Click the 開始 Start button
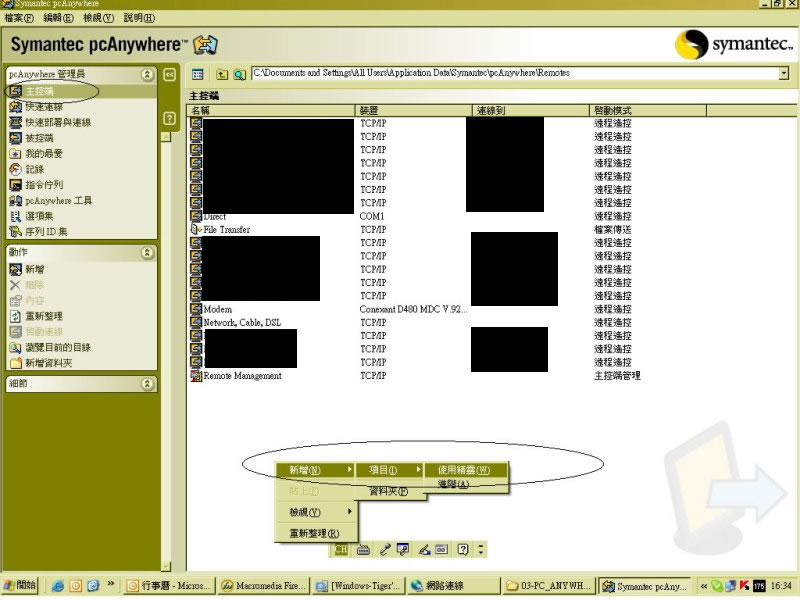The image size is (800, 600). tap(20, 585)
